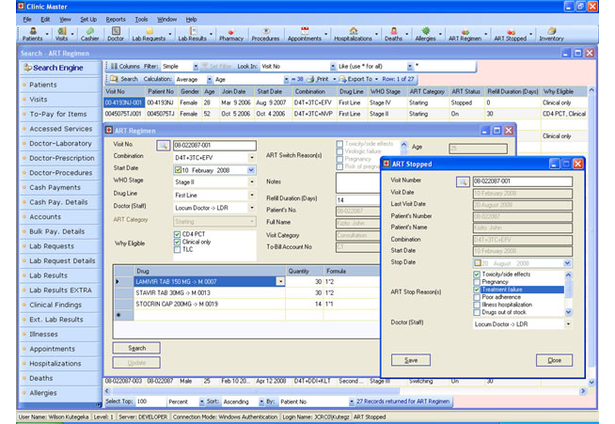The width and height of the screenshot is (615, 424).
Task: Click the Export To icon
Action: click(342, 79)
